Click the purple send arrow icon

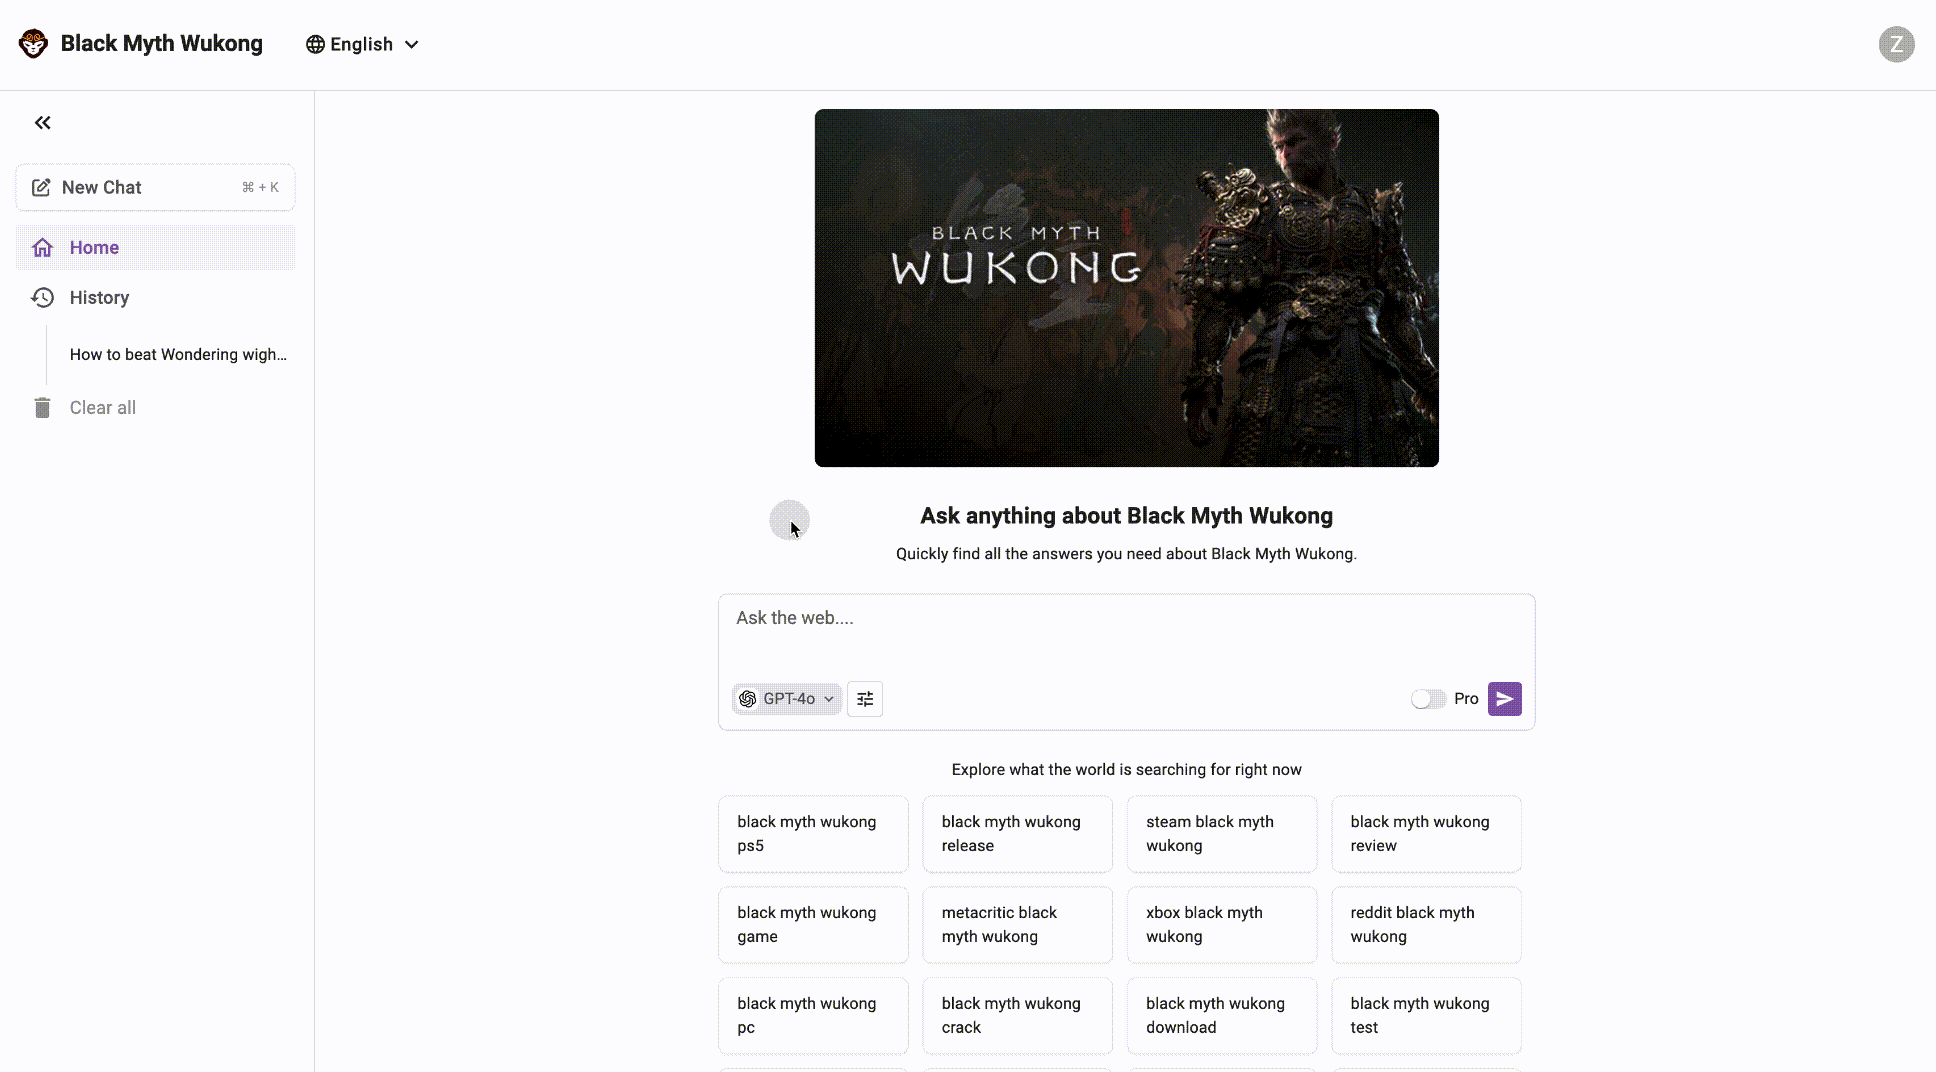pyautogui.click(x=1504, y=698)
